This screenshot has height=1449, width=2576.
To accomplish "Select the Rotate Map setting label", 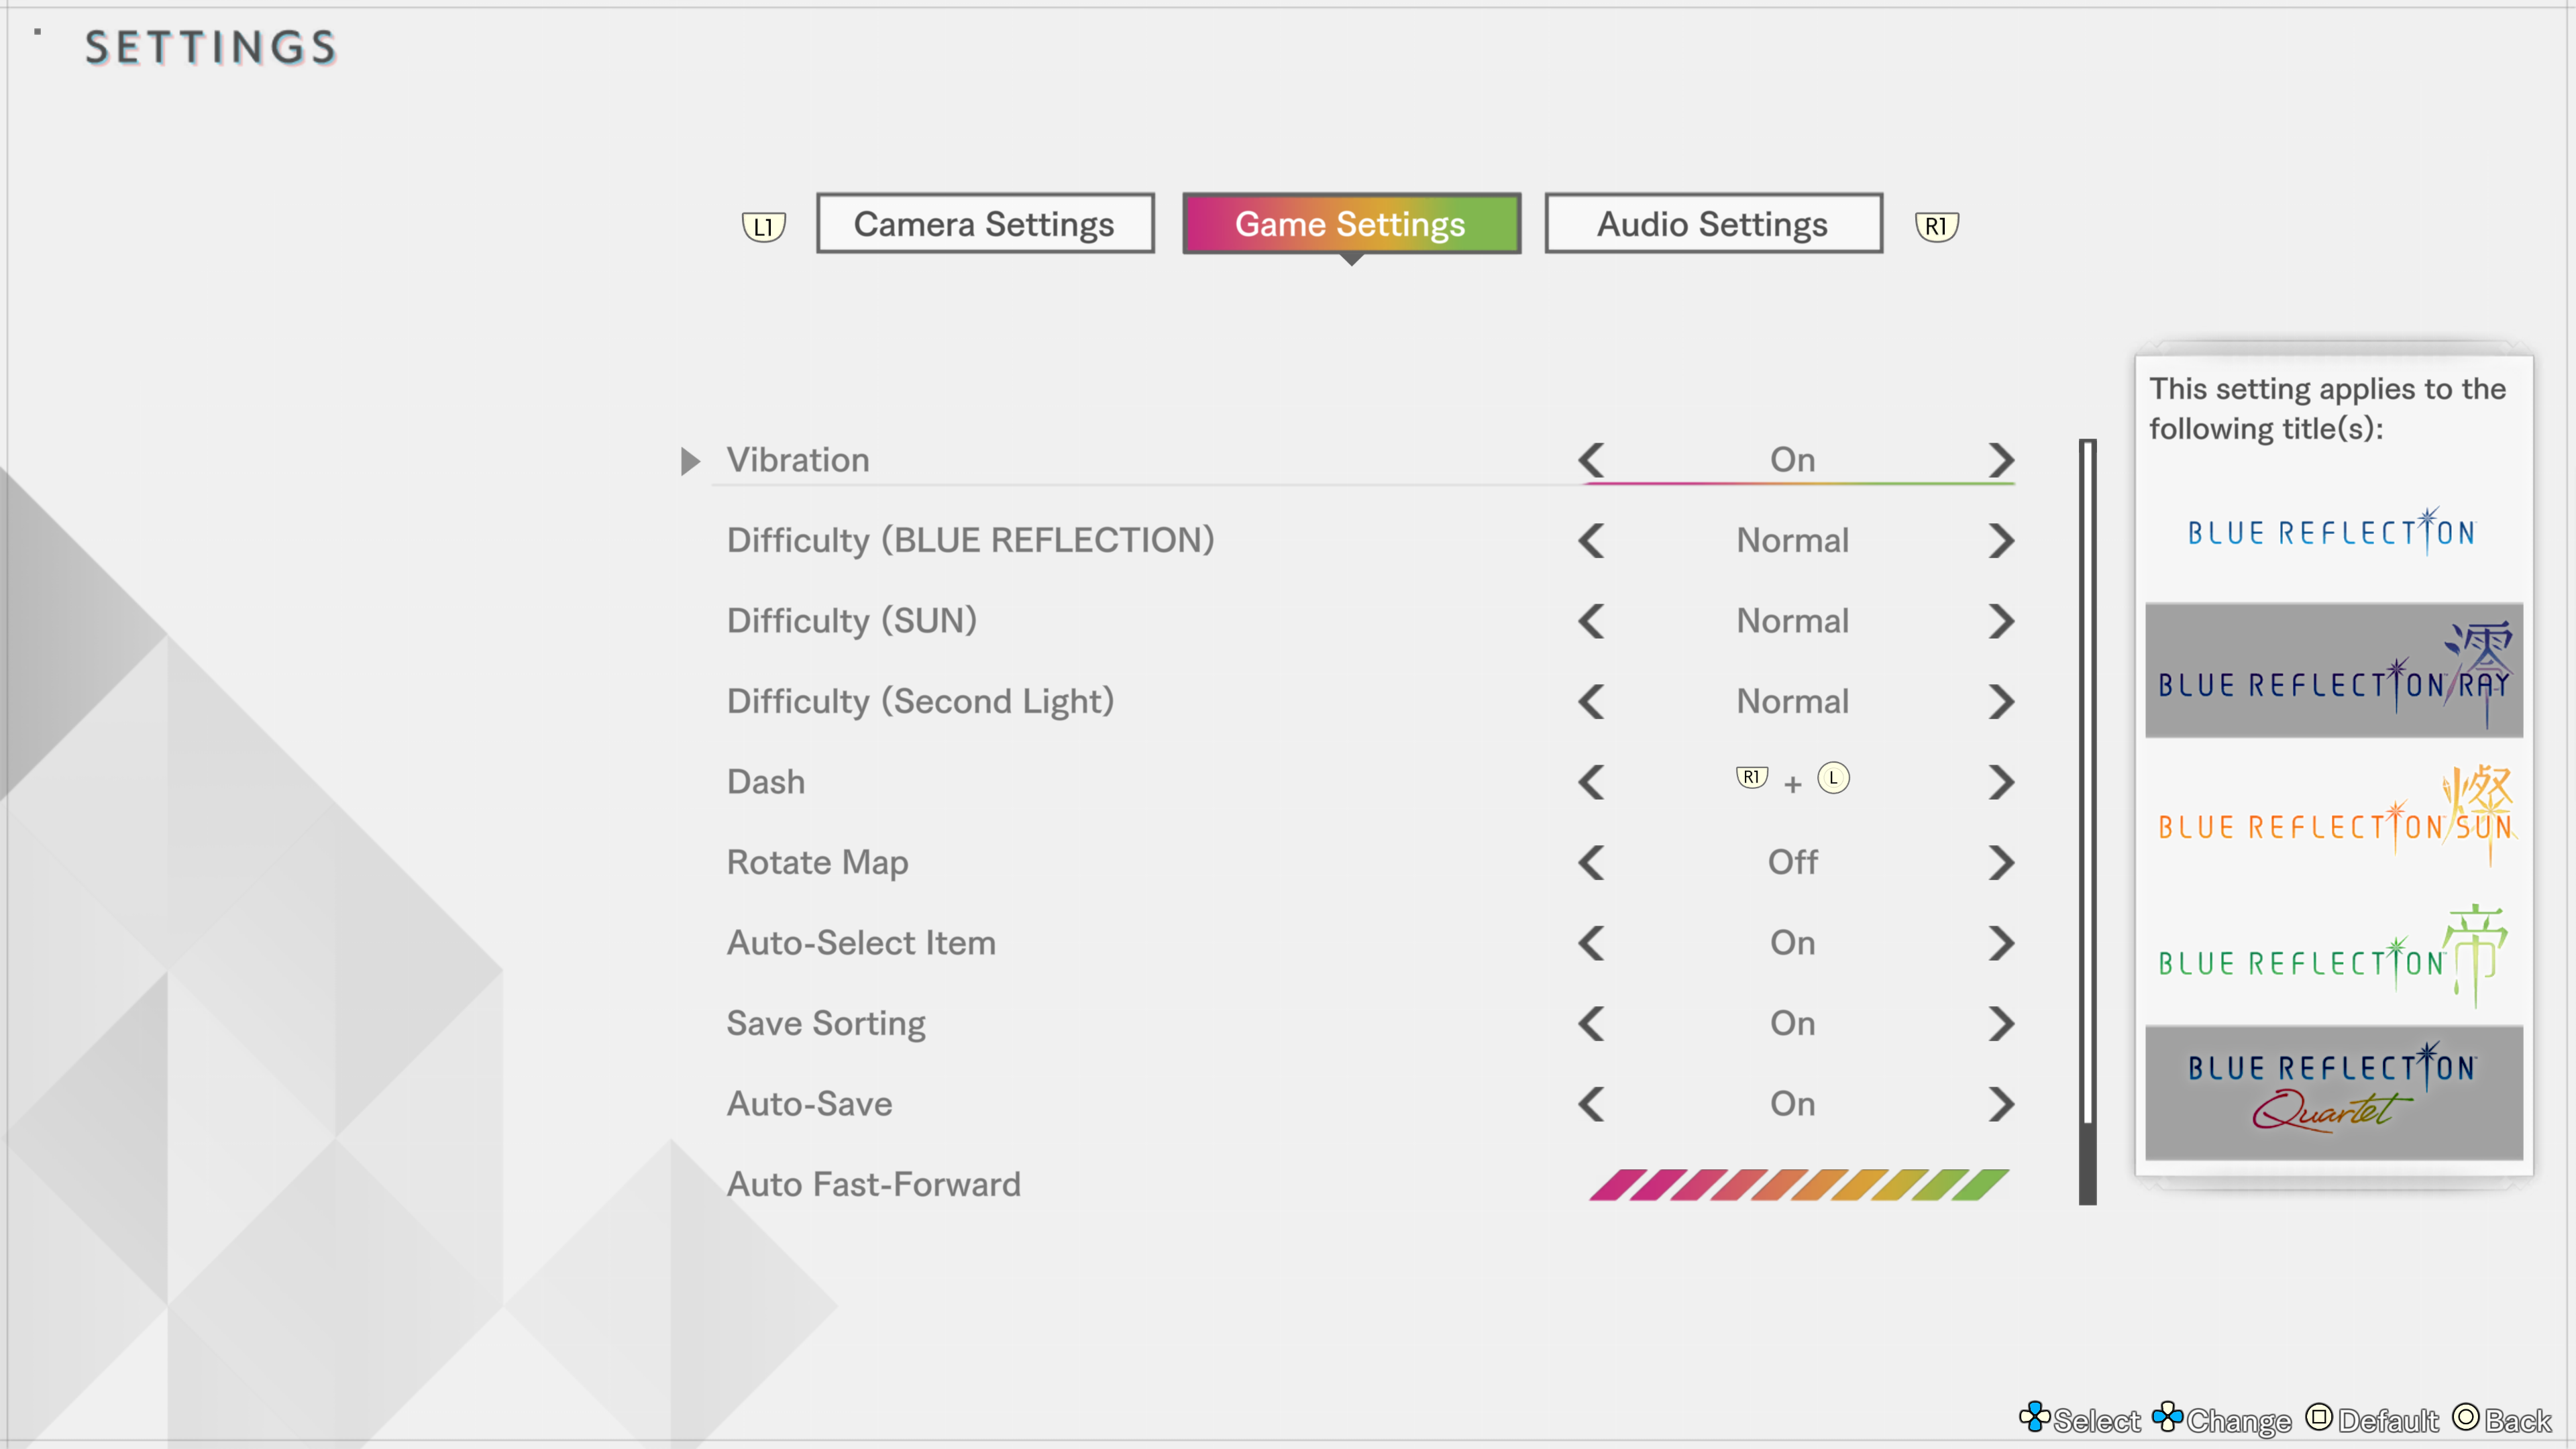I will (x=818, y=863).
